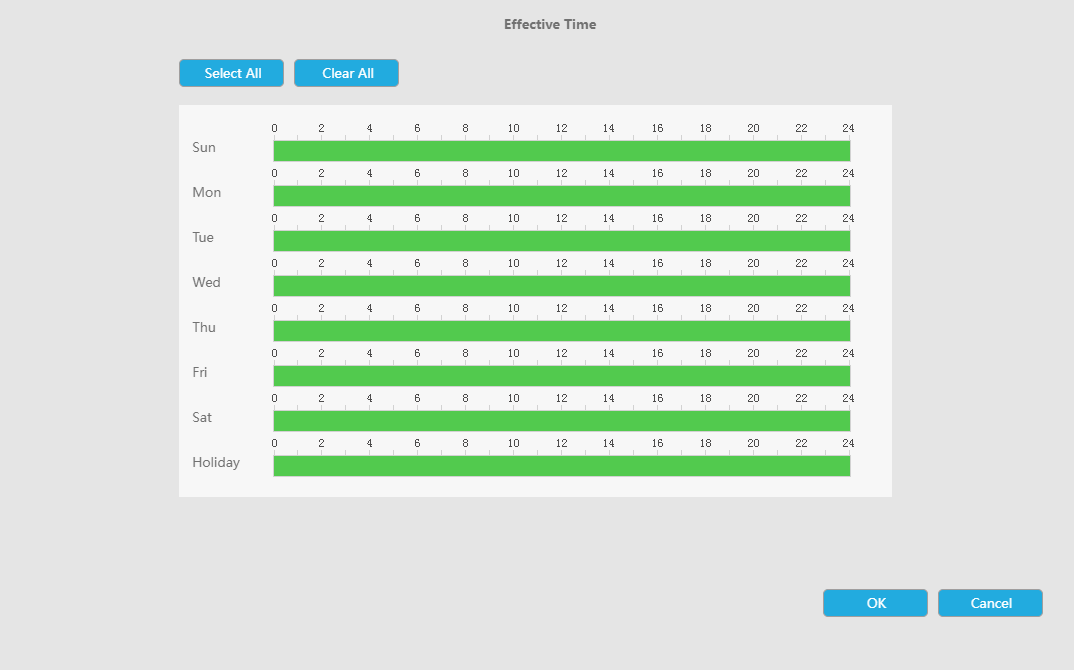1074x670 pixels.
Task: Click the Select All button
Action: [x=232, y=73]
